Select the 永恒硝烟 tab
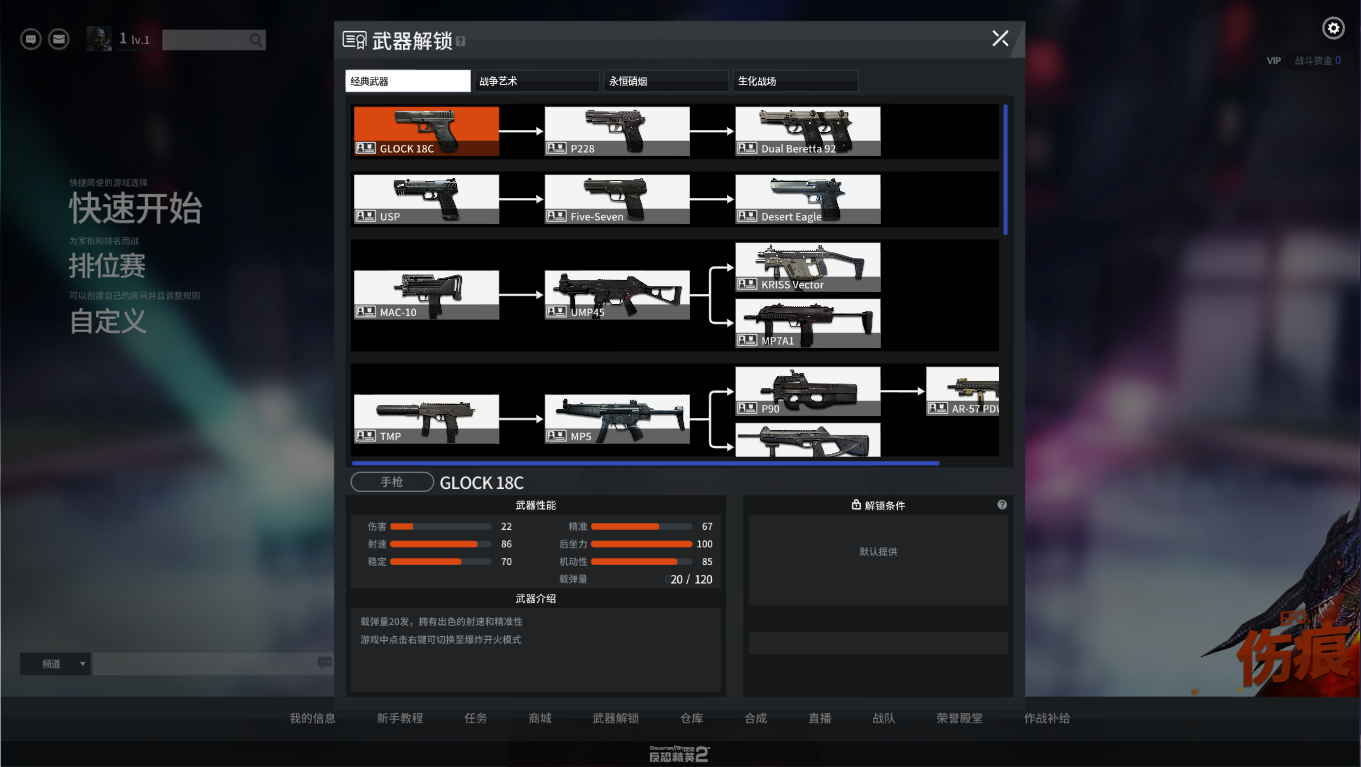This screenshot has height=767, width=1361. pos(665,81)
